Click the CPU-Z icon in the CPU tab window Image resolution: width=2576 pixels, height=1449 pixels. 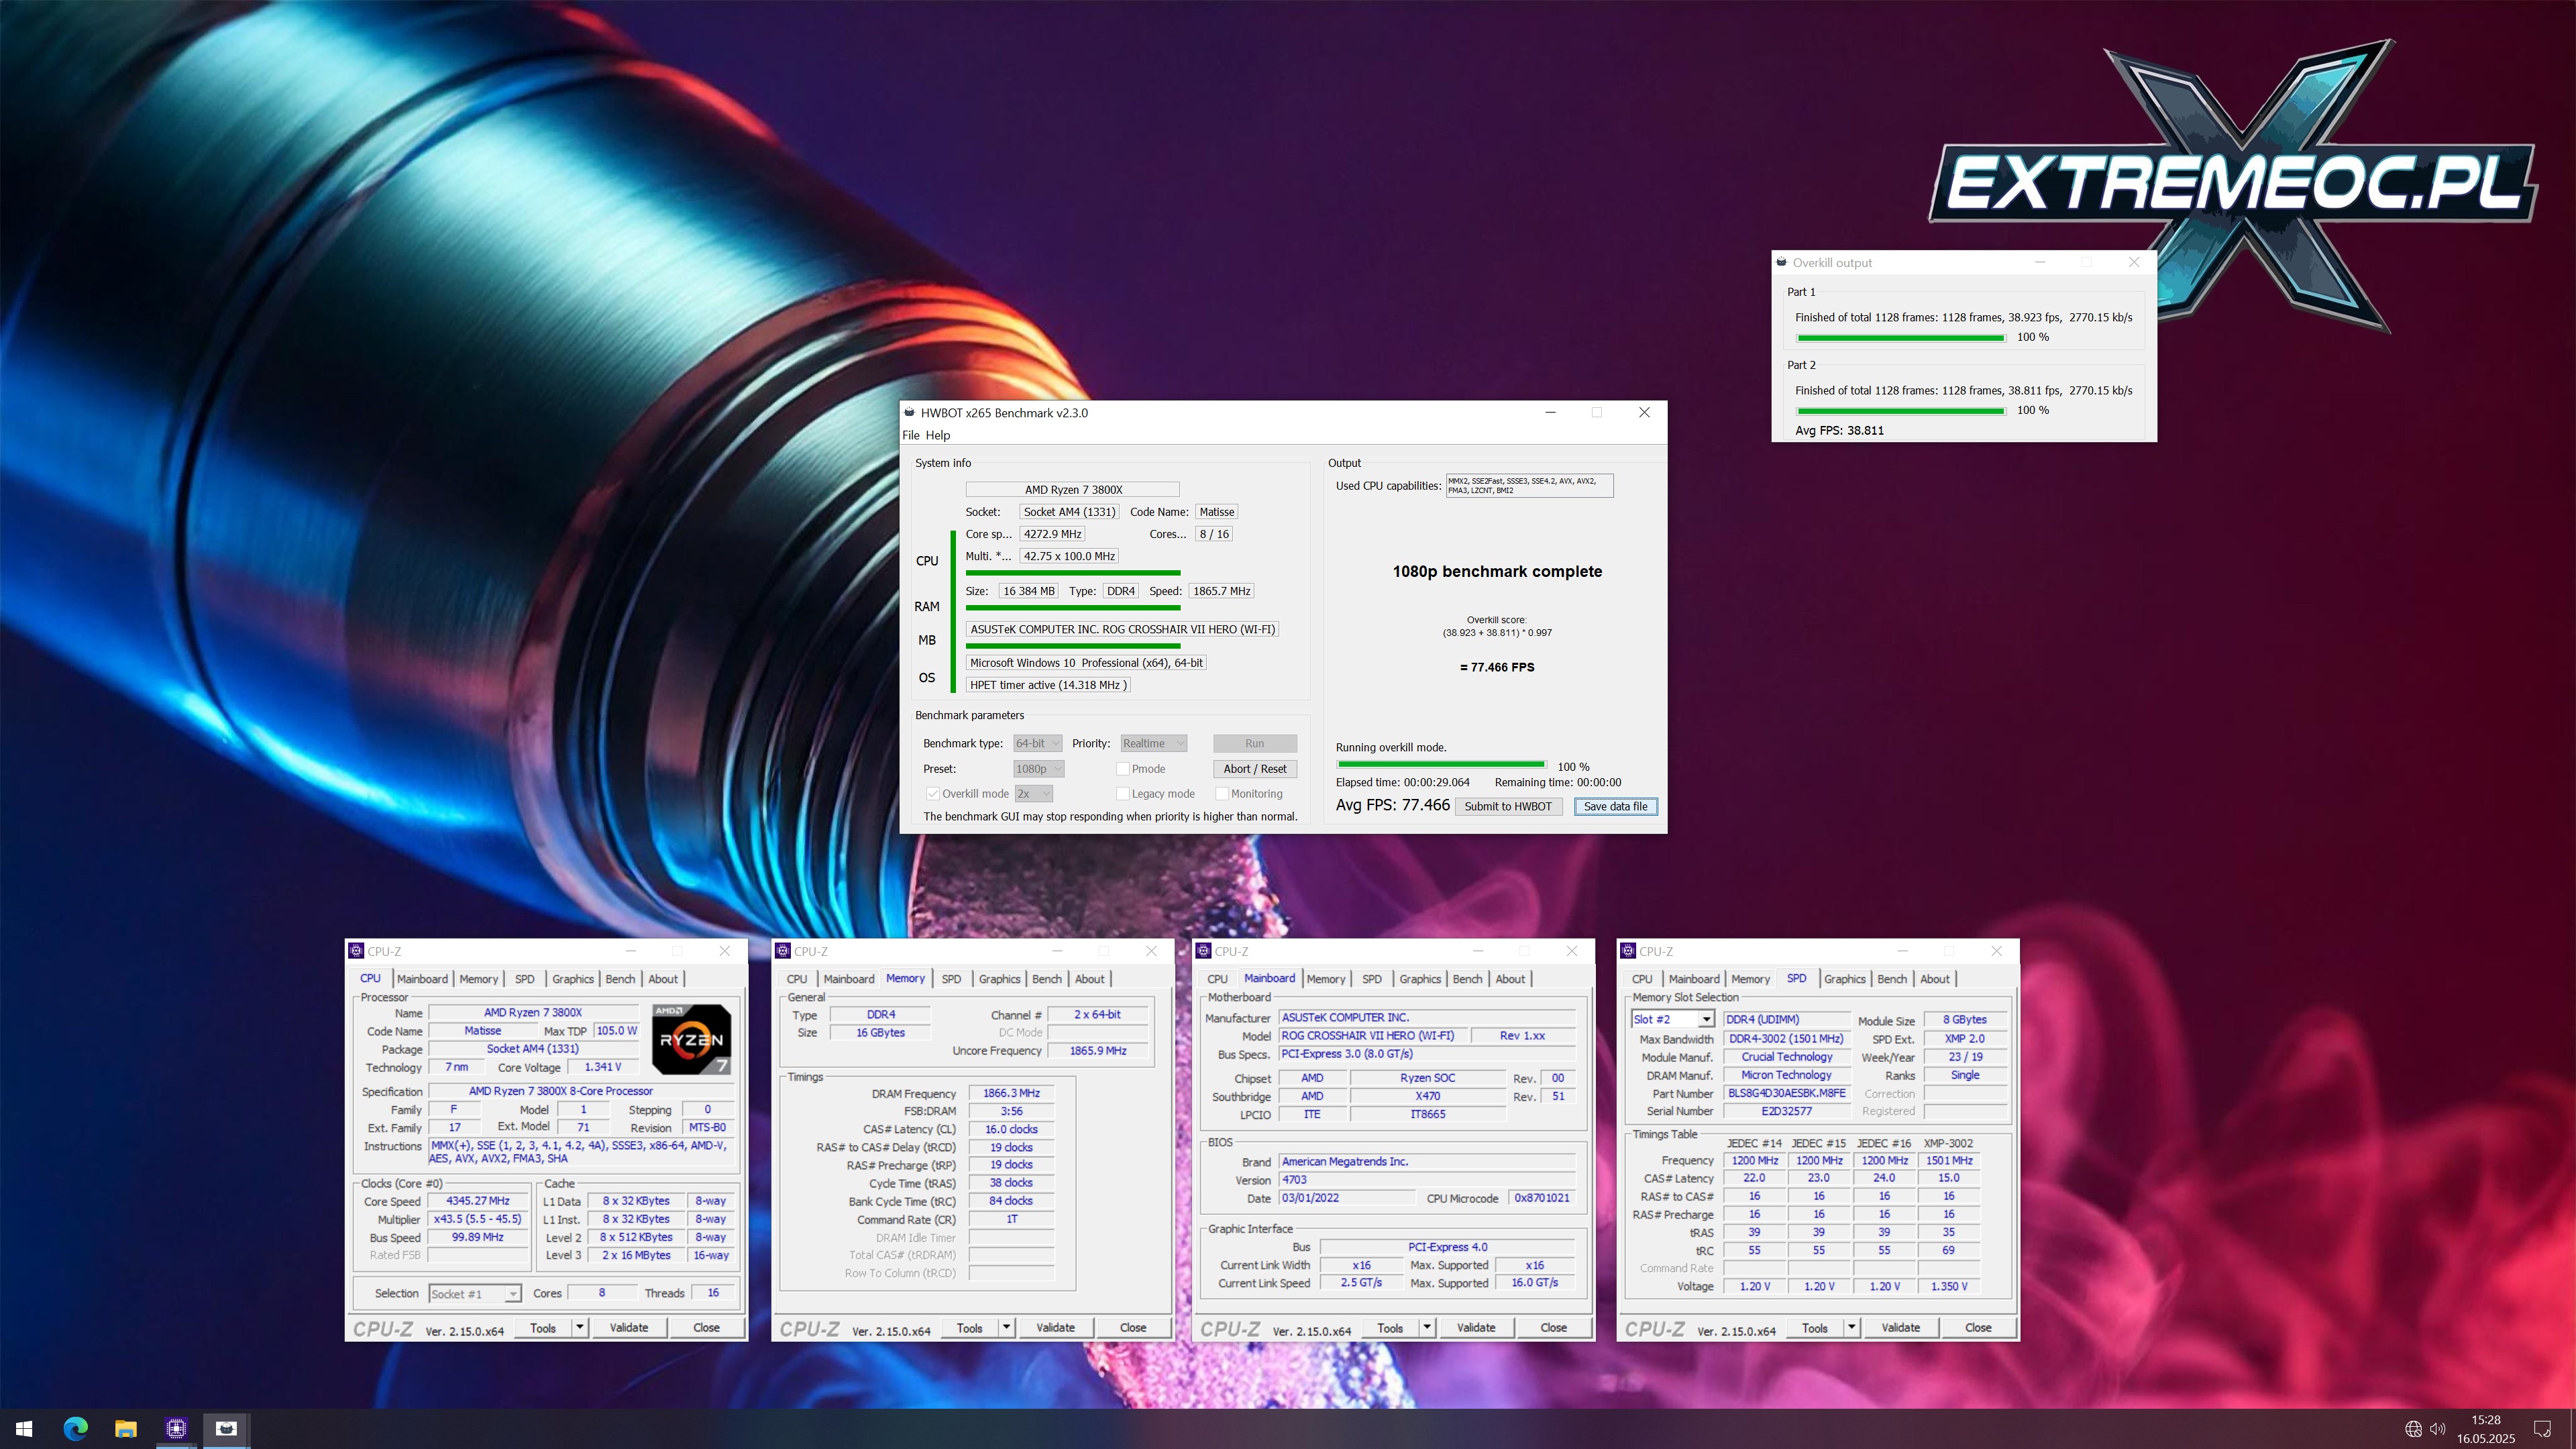click(x=356, y=951)
